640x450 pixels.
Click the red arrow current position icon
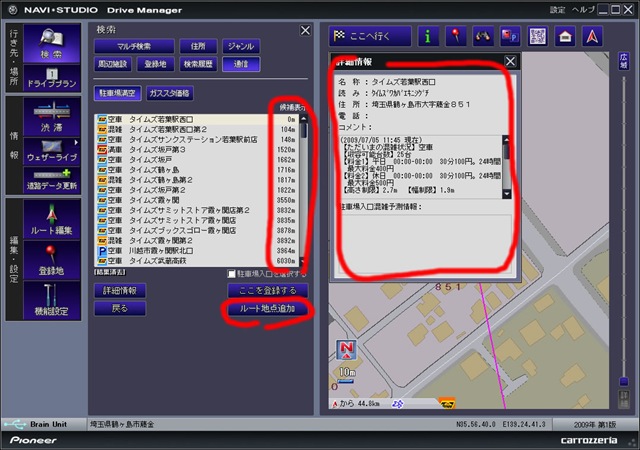[591, 36]
